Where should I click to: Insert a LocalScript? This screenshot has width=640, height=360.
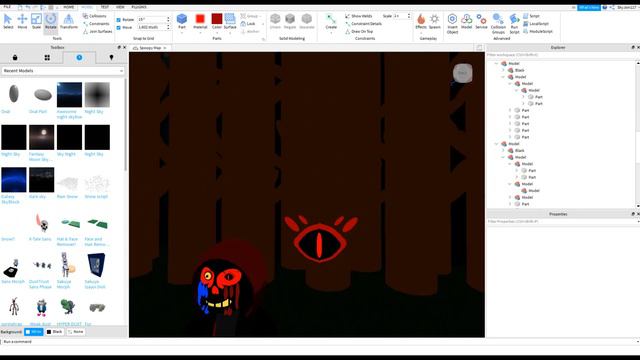coord(536,24)
